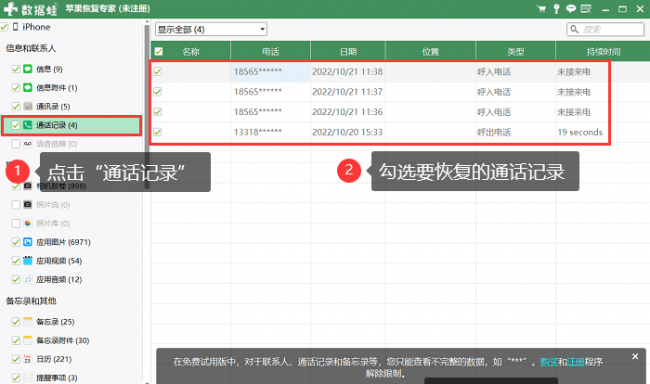Select 备忘录附件 (30) category
This screenshot has width=650, height=384.
tap(63, 340)
